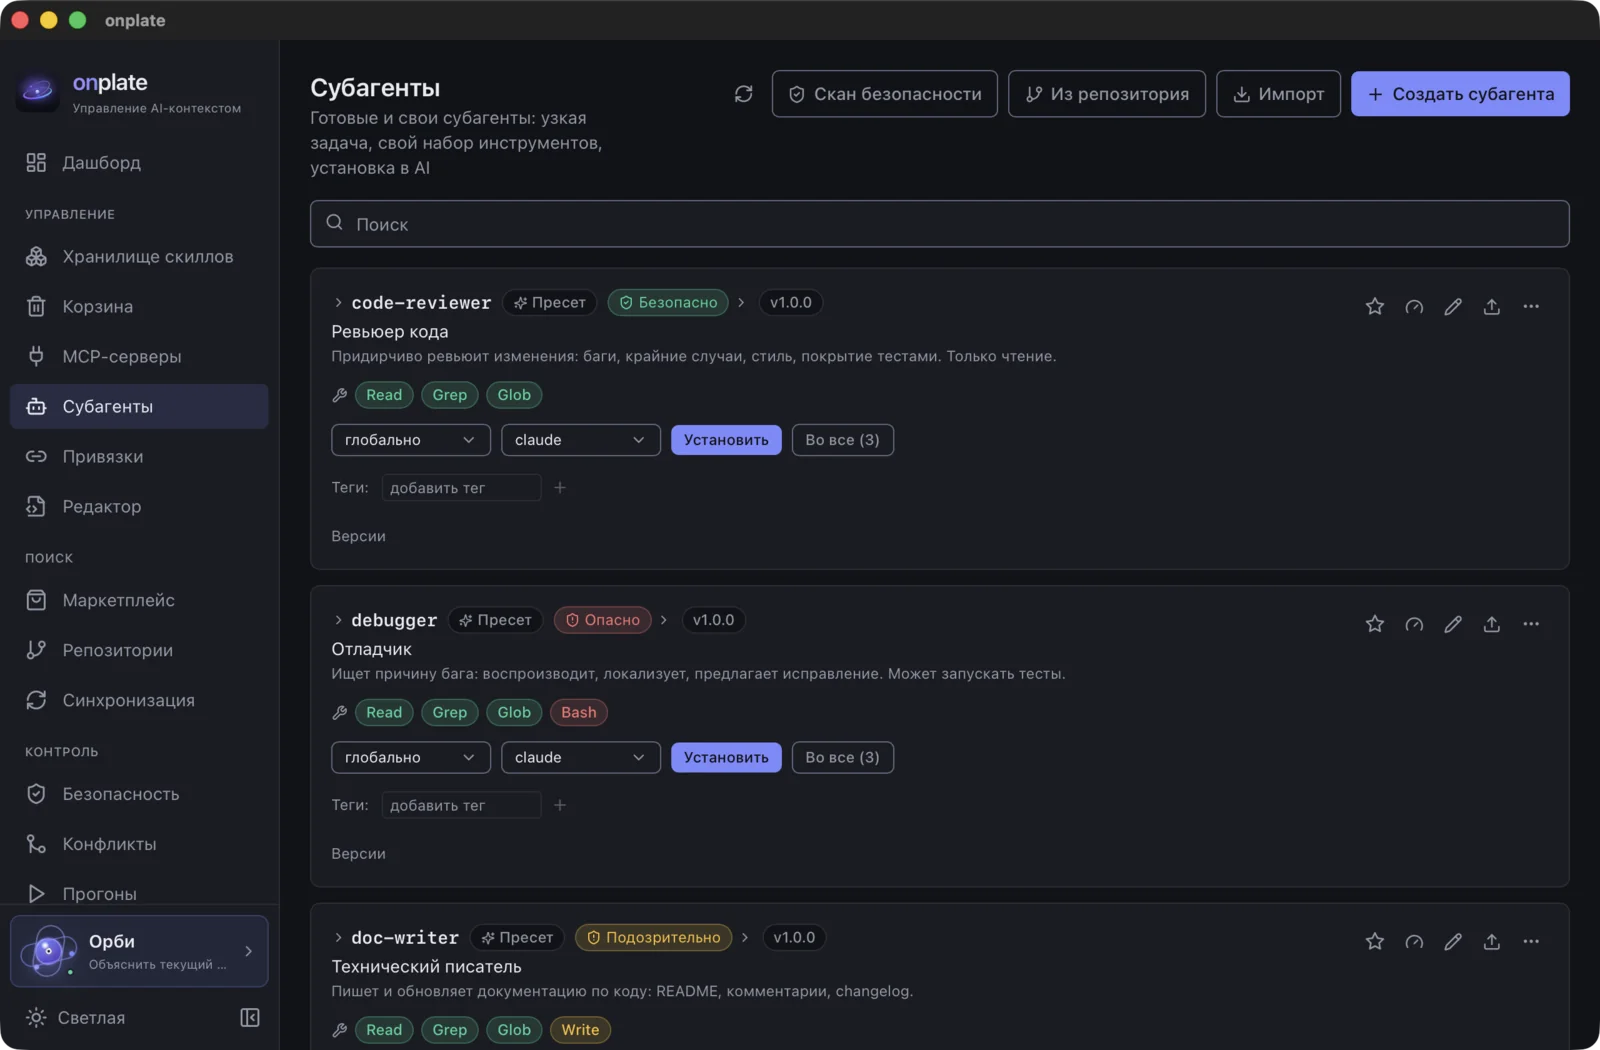Open more options for doc-writer

(1531, 942)
